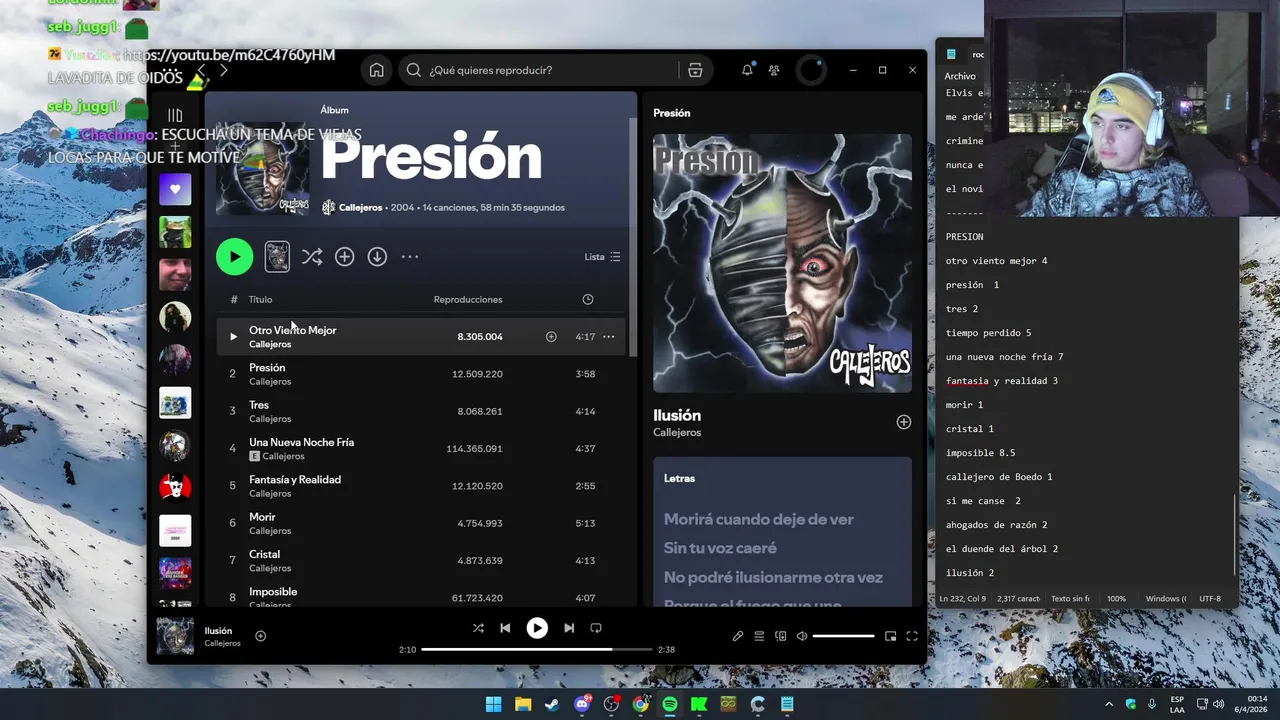Adjust the volume slider
This screenshot has height=720, width=1280.
pos(843,636)
